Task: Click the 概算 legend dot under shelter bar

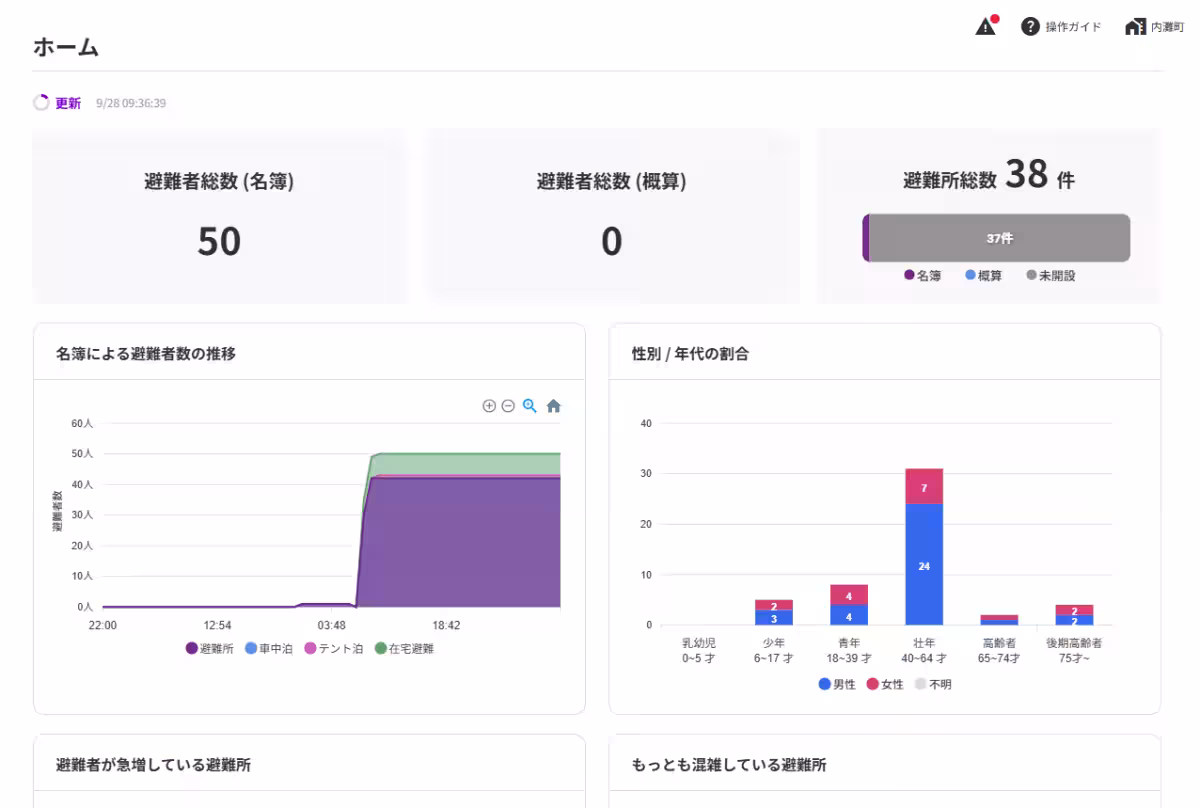Action: point(970,275)
